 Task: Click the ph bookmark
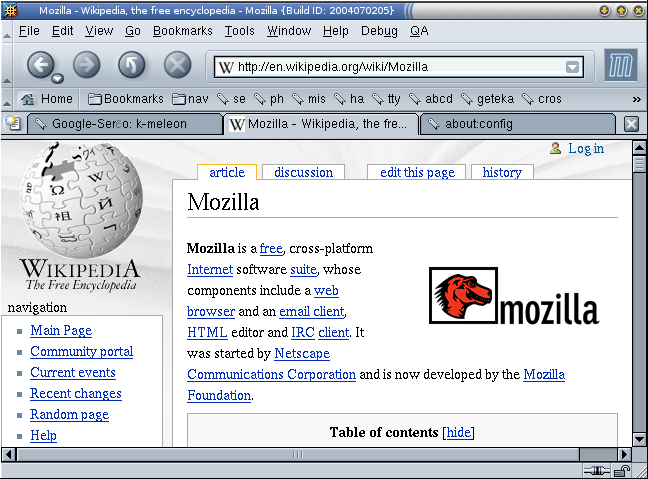269,99
